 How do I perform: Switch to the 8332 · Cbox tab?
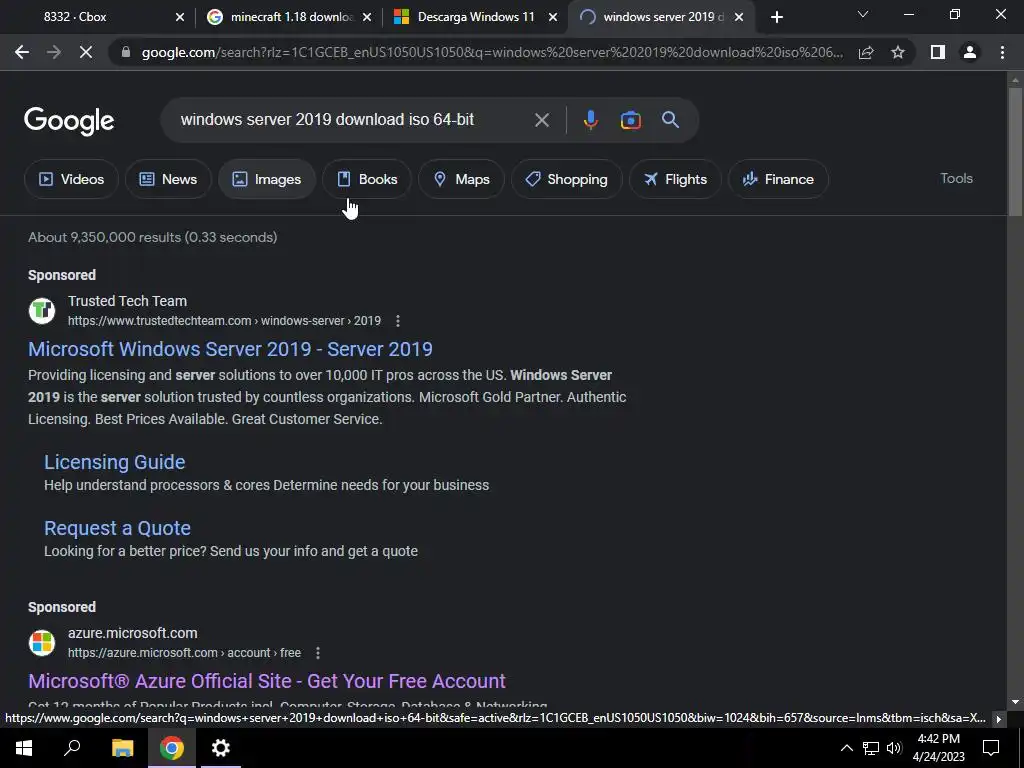98,17
